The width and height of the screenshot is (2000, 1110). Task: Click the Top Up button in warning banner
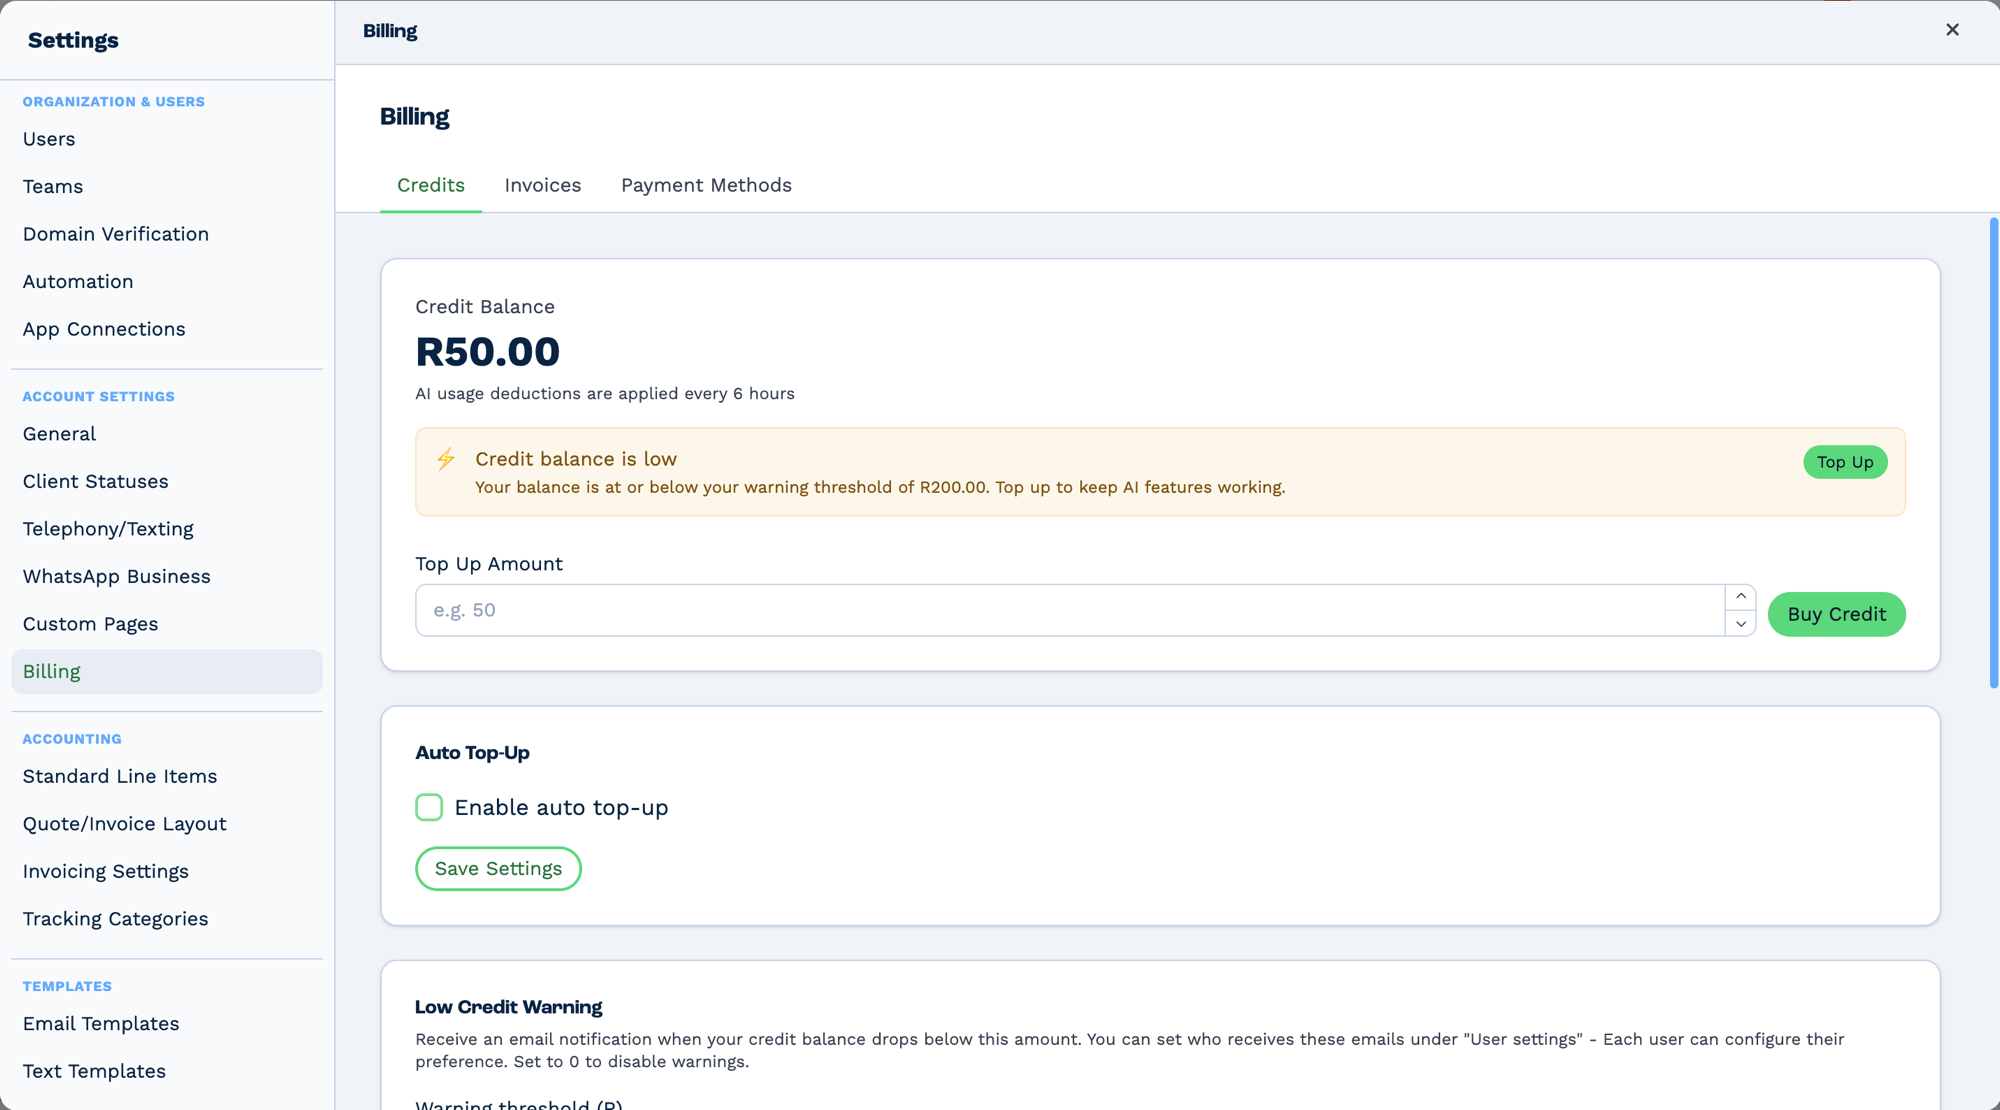coord(1845,462)
